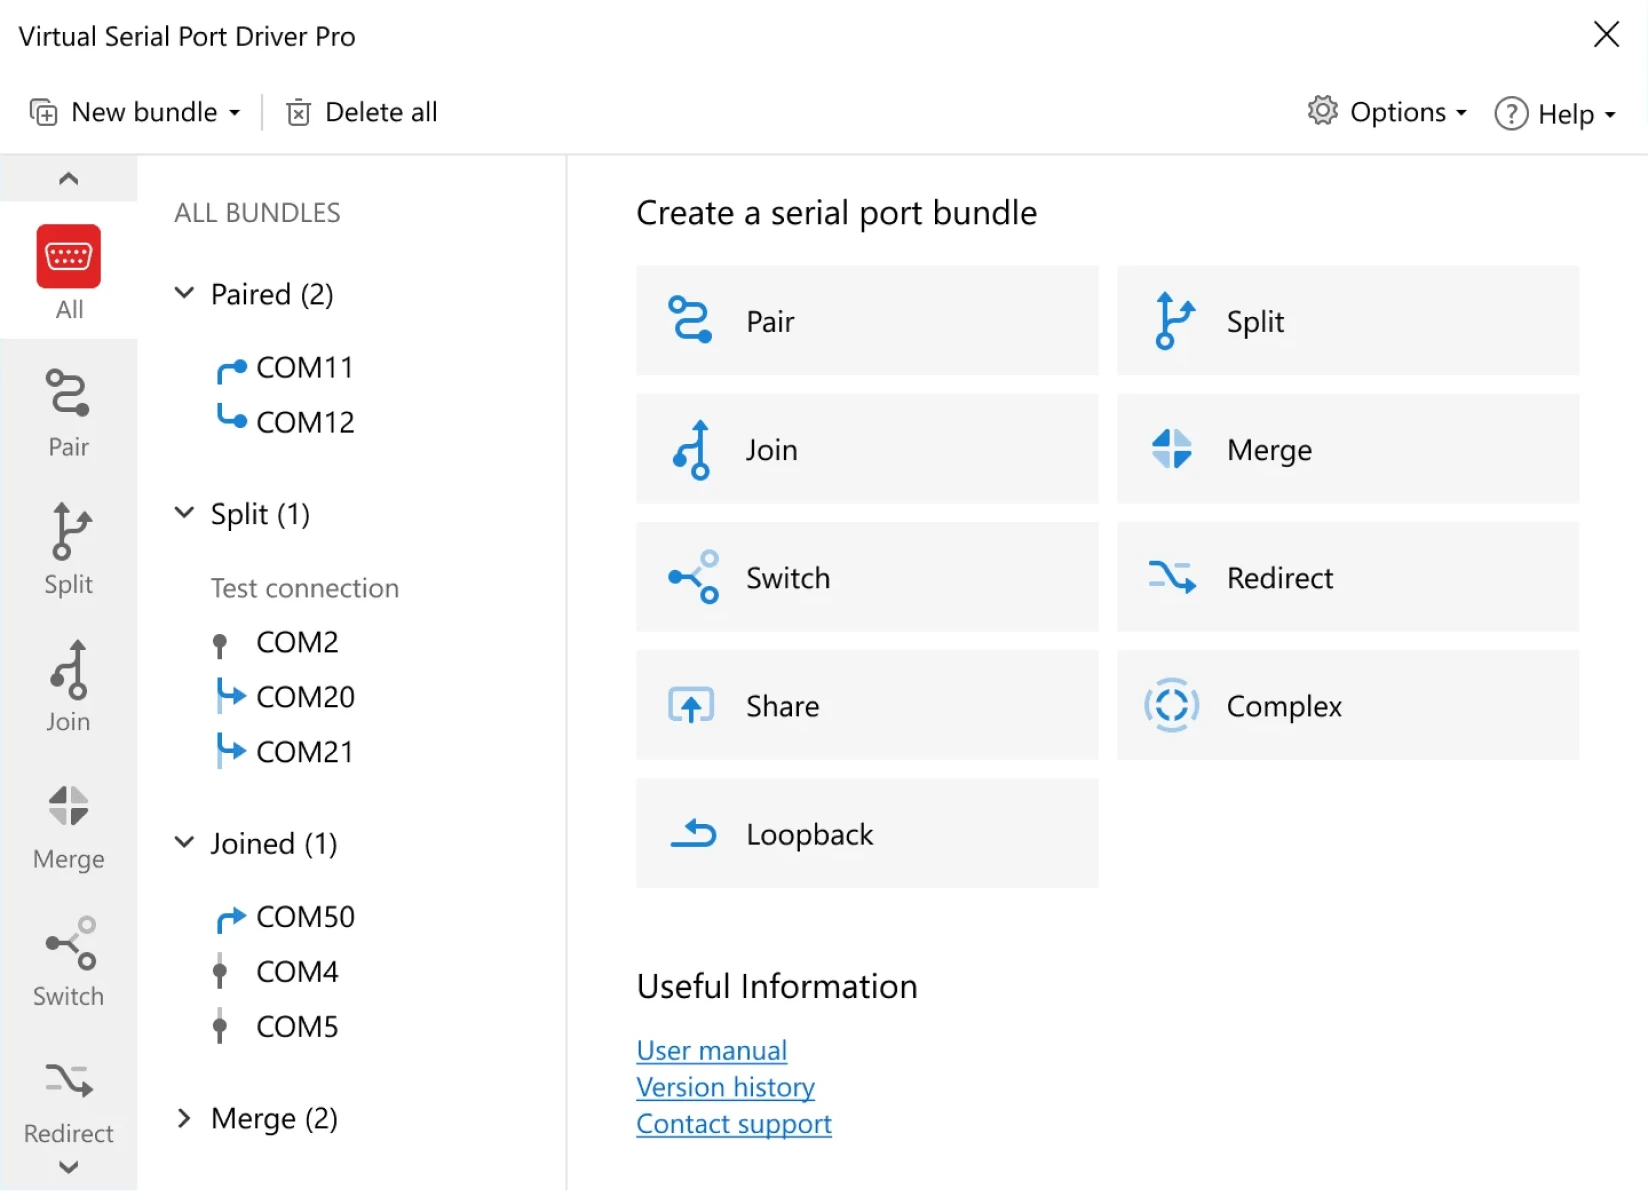Screen dimensions: 1648x1191
Task: Select COM20 in the bundle tree
Action: 305,696
